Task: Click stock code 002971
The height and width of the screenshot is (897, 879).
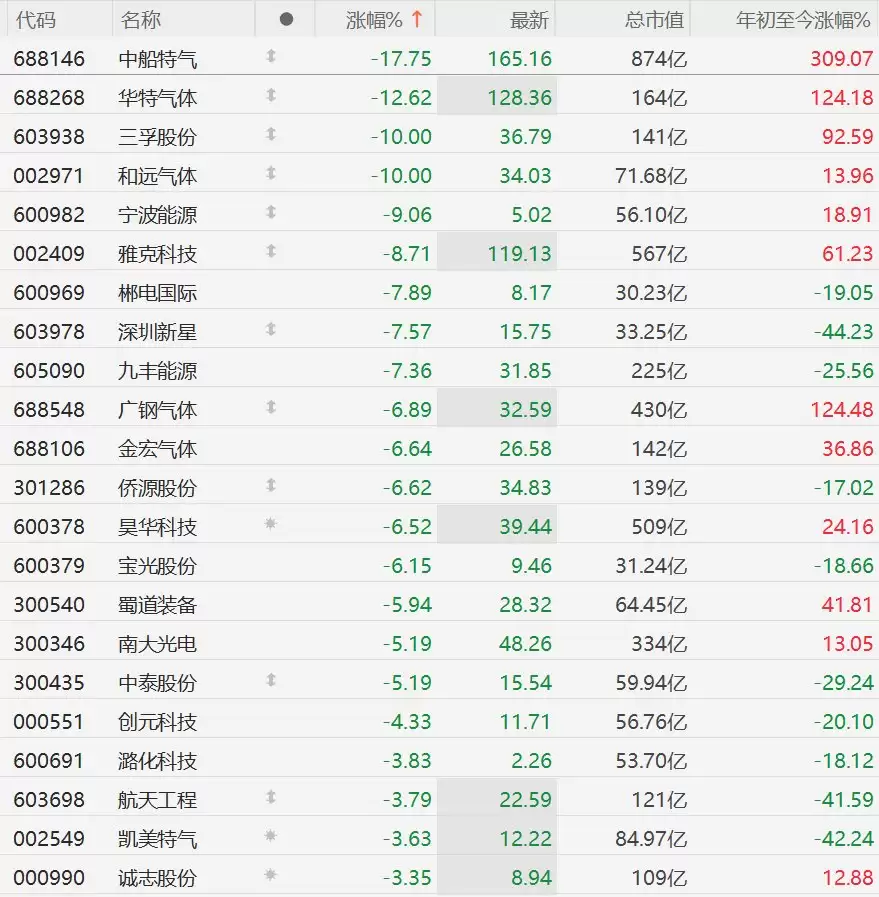Action: [x=49, y=176]
